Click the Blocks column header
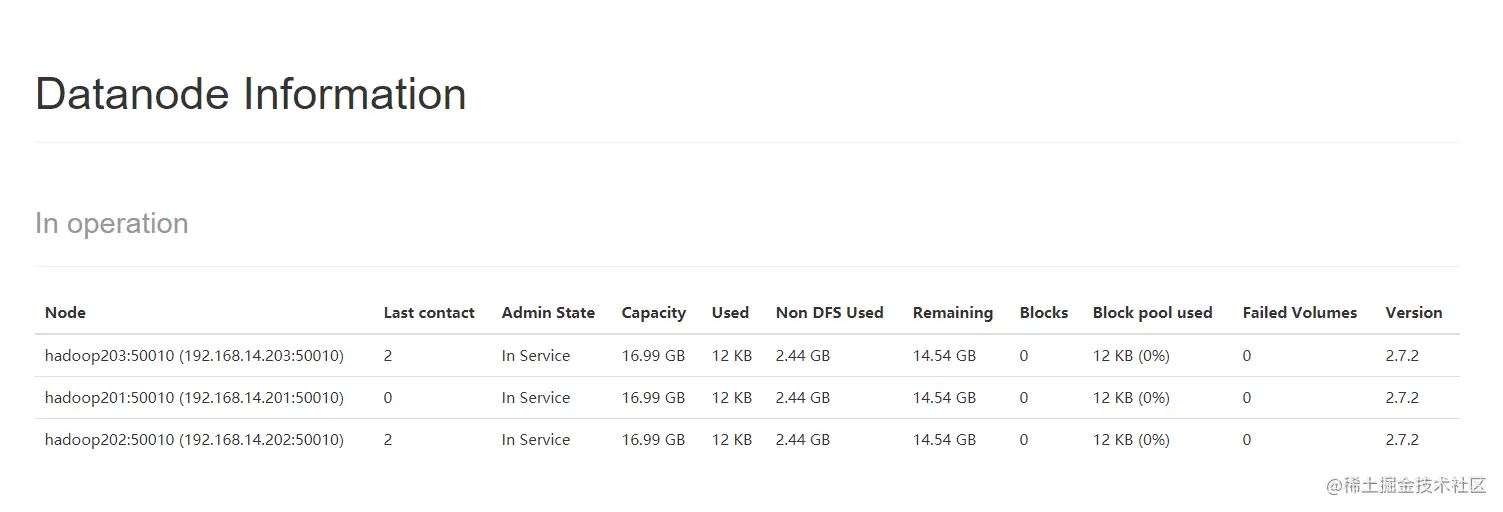The width and height of the screenshot is (1503, 512). 1044,313
